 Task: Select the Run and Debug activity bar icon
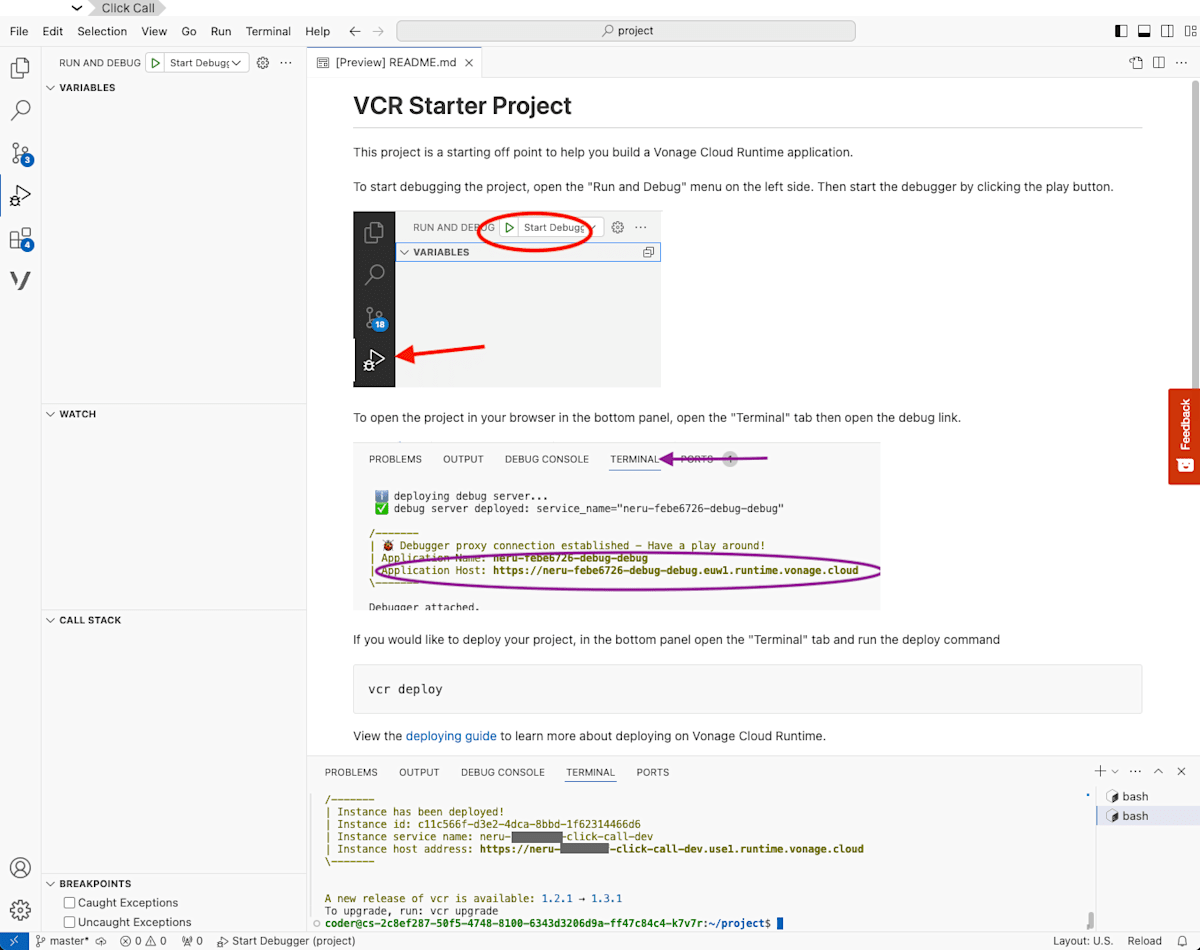tap(20, 196)
